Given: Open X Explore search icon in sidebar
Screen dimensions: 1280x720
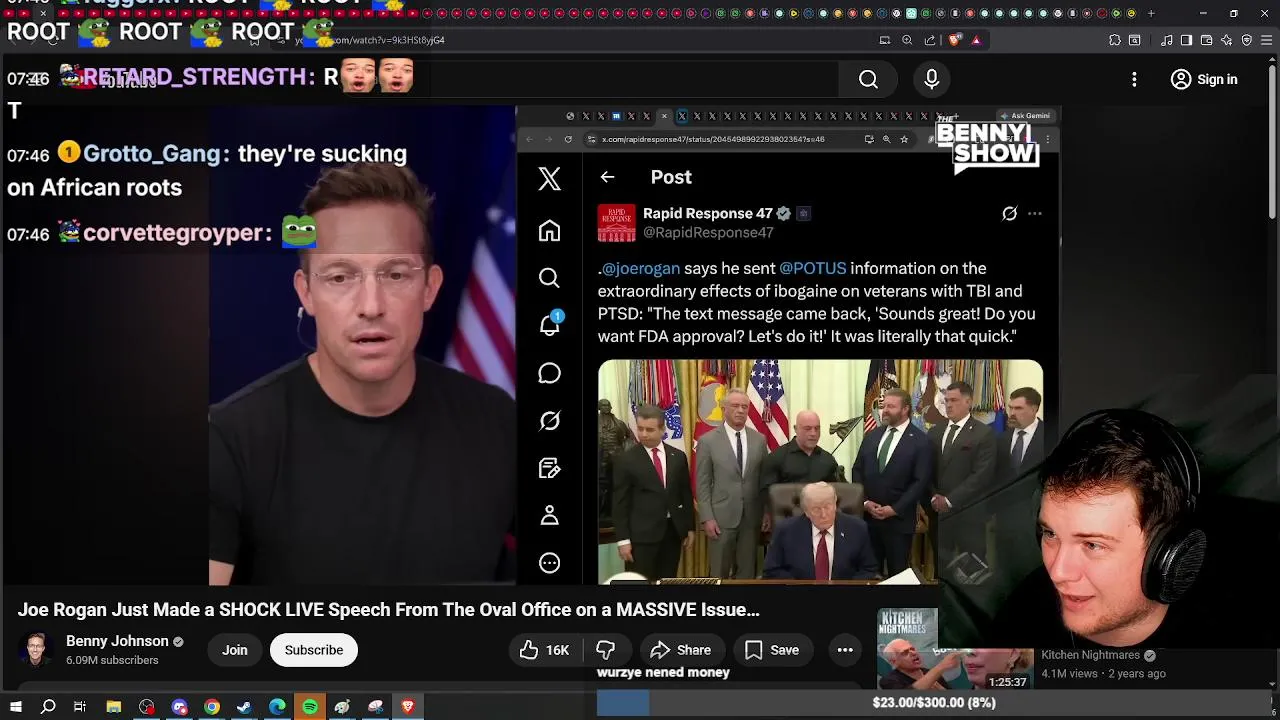Looking at the screenshot, I should [549, 278].
